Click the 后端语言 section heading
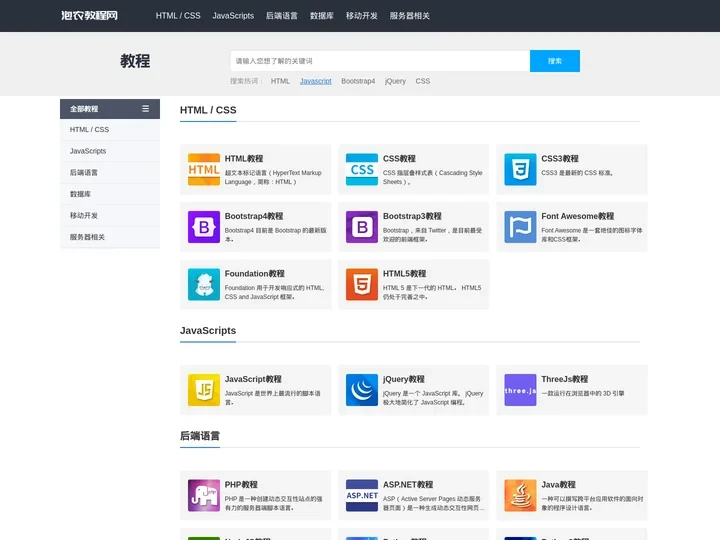Viewport: 720px width, 540px height. tap(200, 436)
